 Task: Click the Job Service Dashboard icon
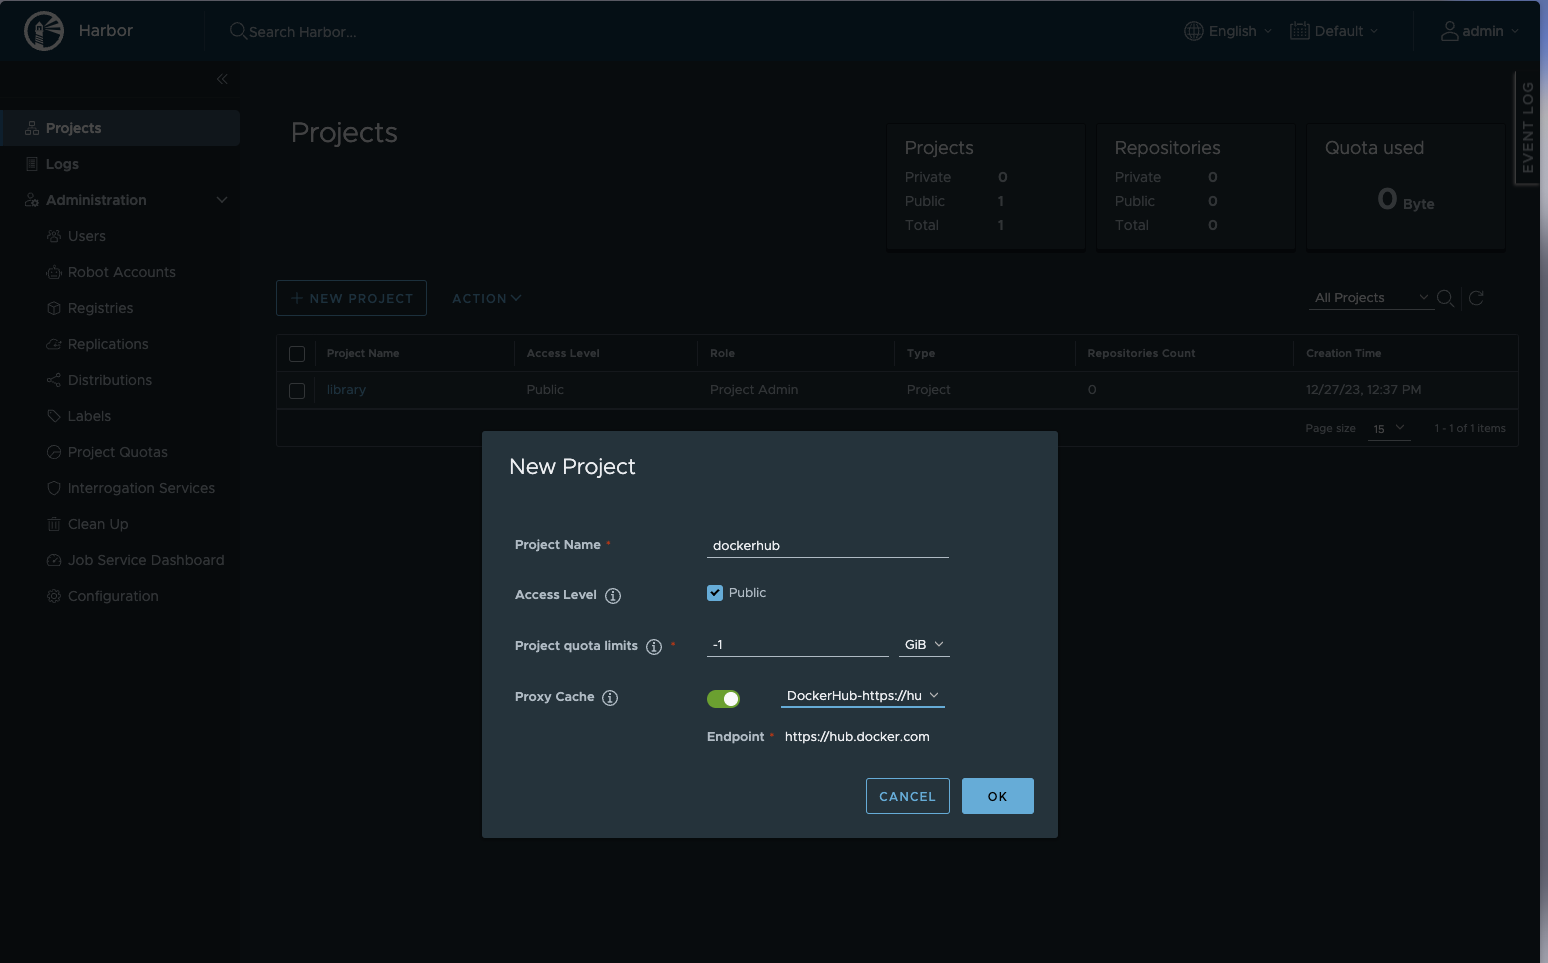click(x=54, y=560)
